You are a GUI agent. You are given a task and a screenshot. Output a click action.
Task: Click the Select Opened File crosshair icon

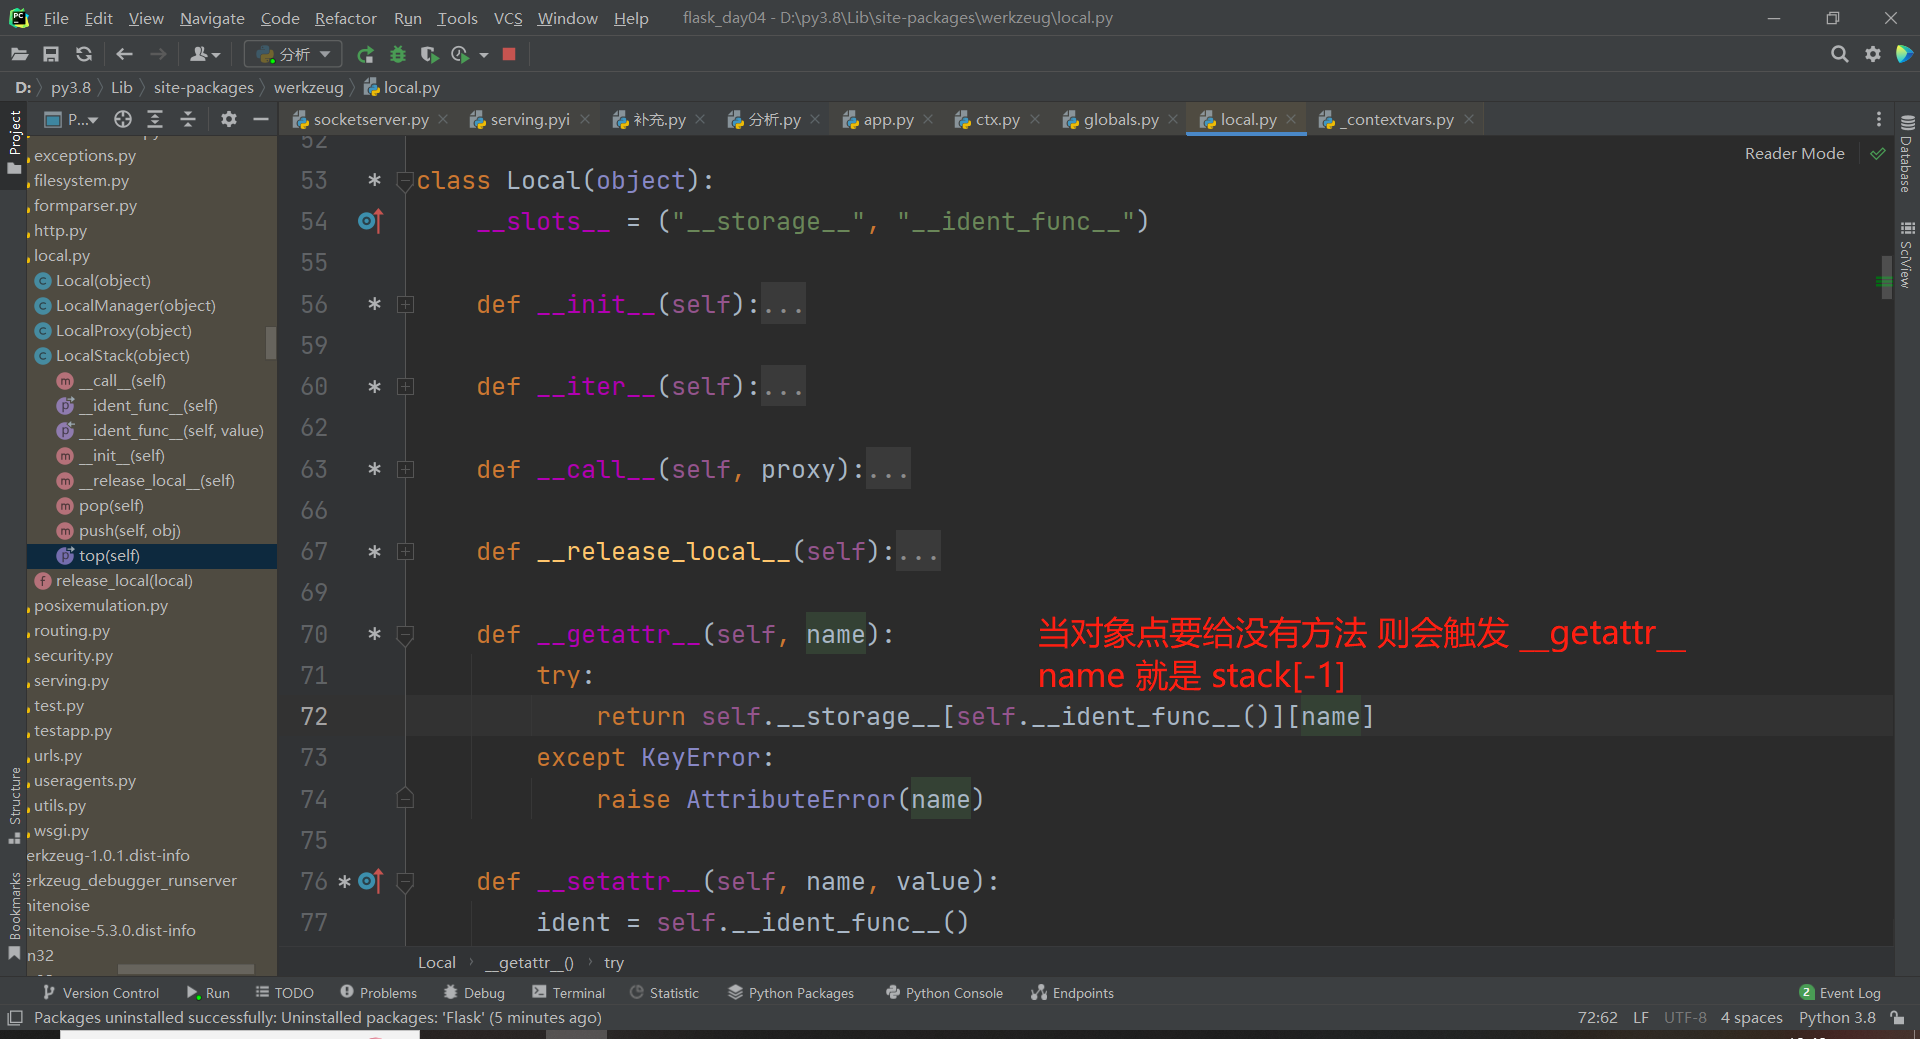click(123, 119)
